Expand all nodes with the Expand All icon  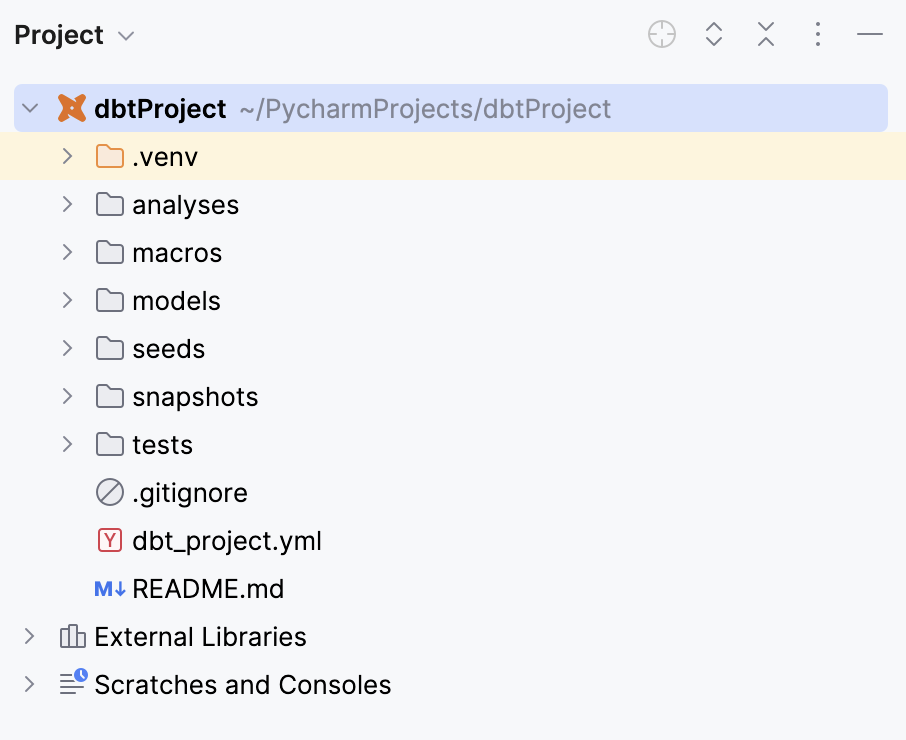pos(714,34)
